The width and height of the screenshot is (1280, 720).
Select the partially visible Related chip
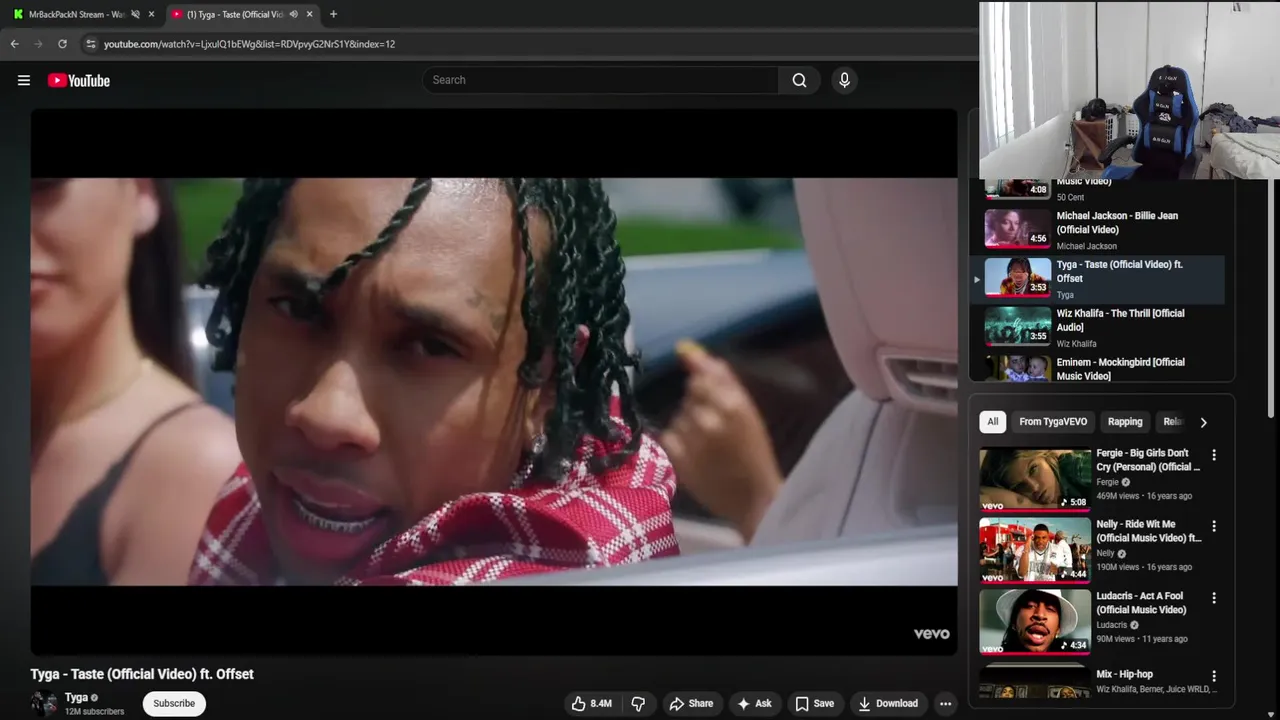(x=1171, y=422)
